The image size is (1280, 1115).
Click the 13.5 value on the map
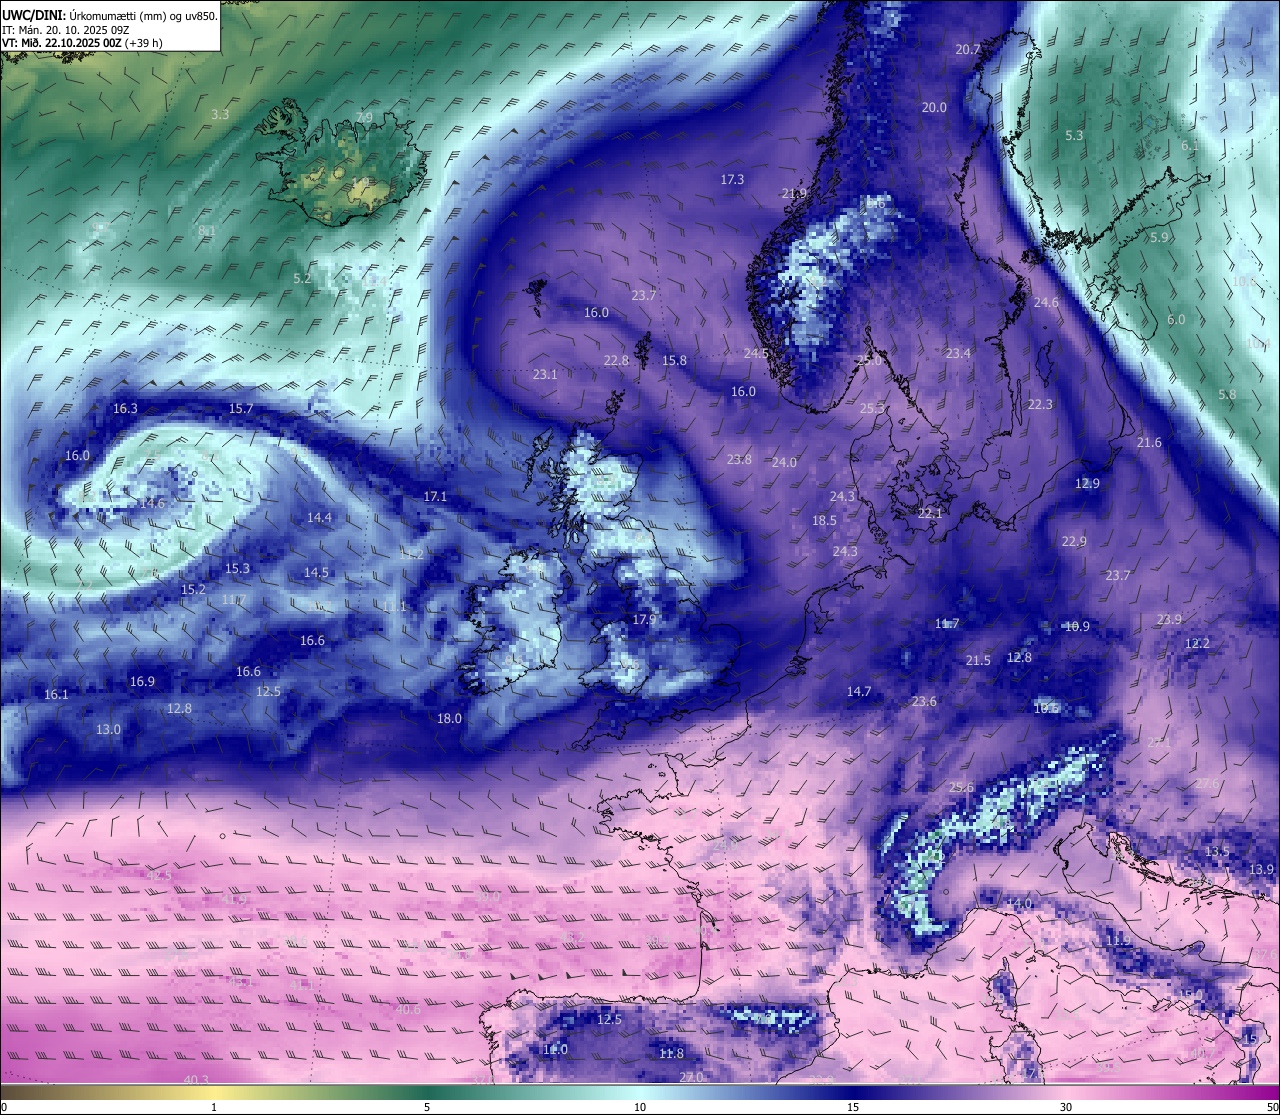point(1217,851)
